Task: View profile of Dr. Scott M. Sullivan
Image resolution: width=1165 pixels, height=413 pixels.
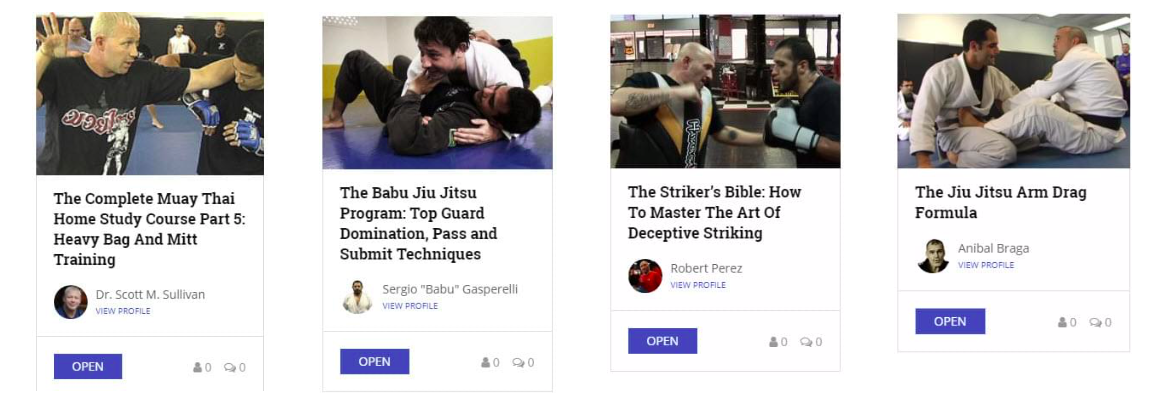Action: tap(123, 311)
